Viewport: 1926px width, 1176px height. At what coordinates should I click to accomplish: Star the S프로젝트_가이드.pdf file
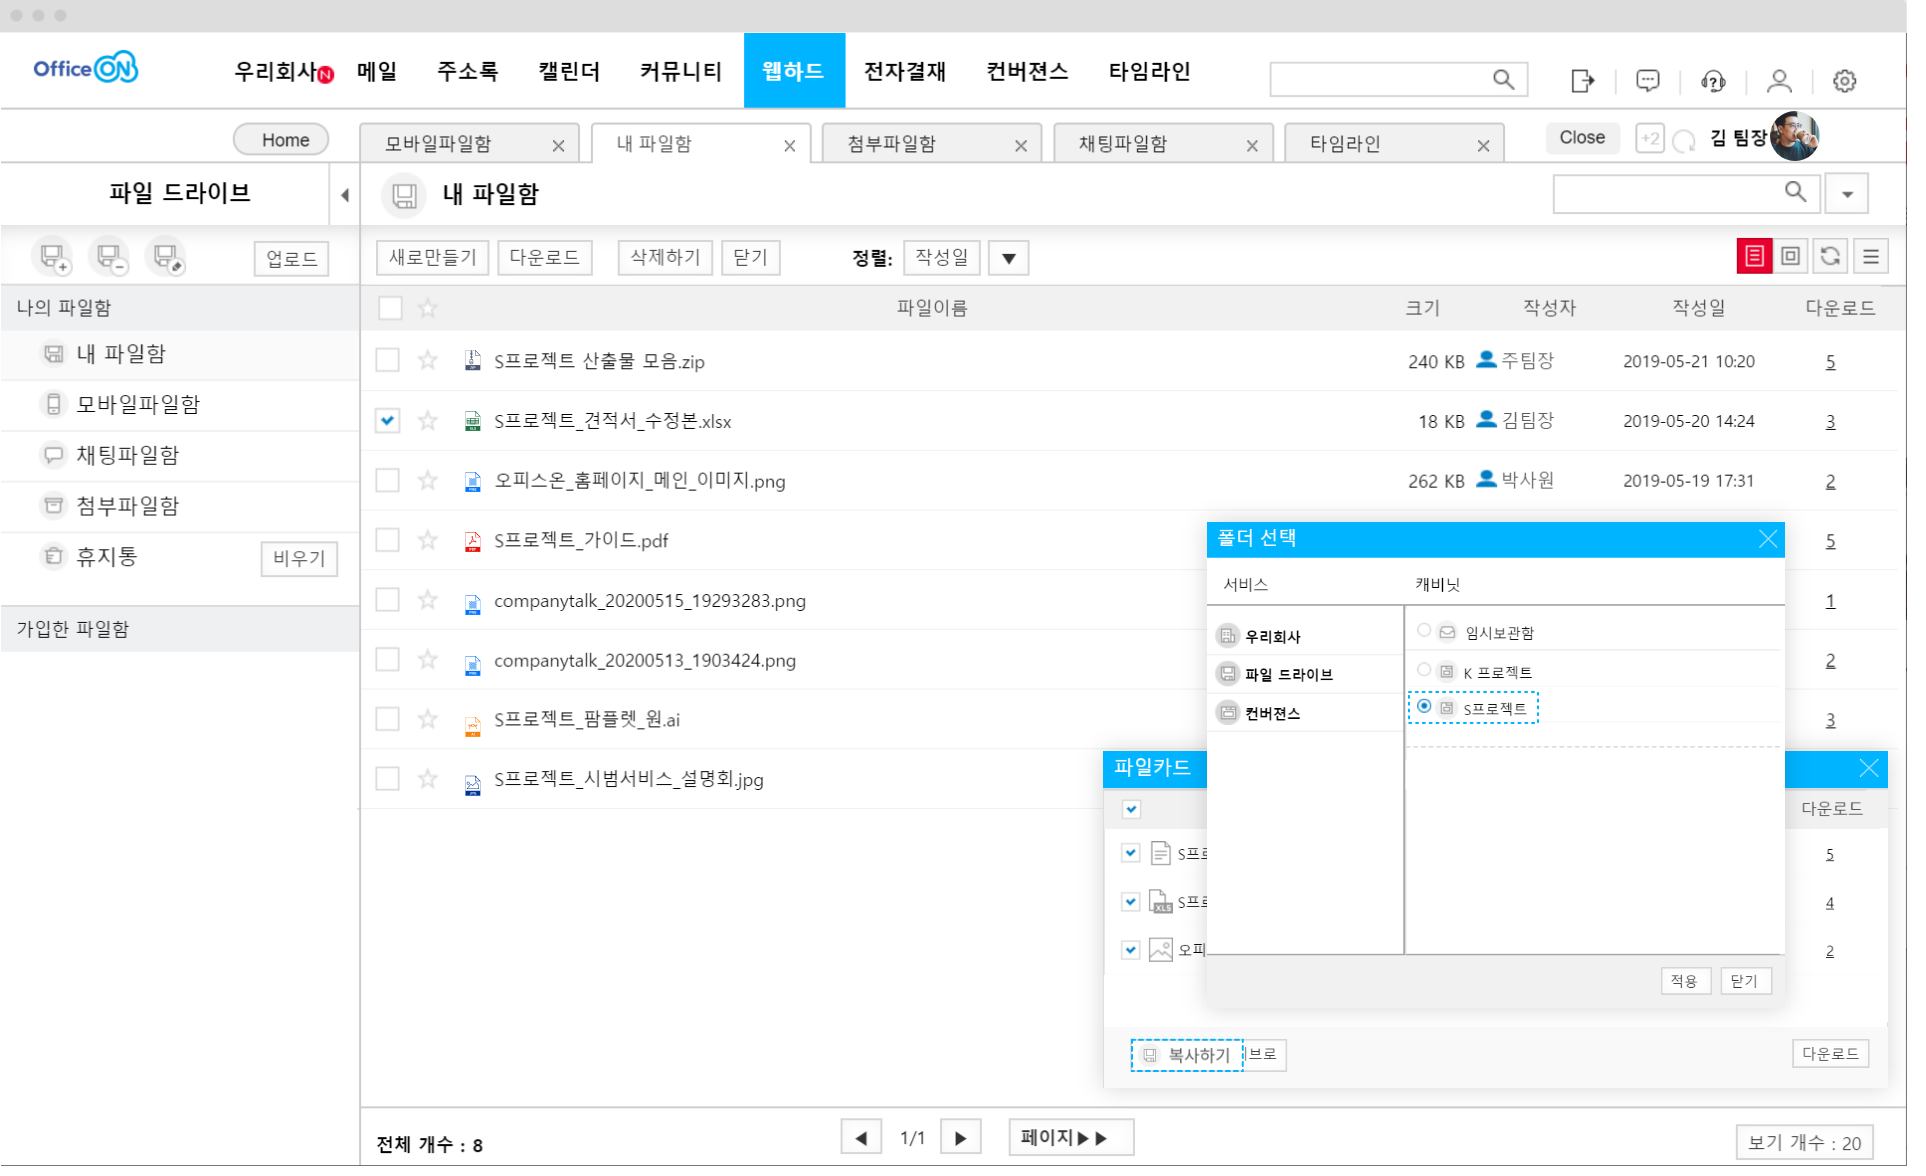(428, 540)
